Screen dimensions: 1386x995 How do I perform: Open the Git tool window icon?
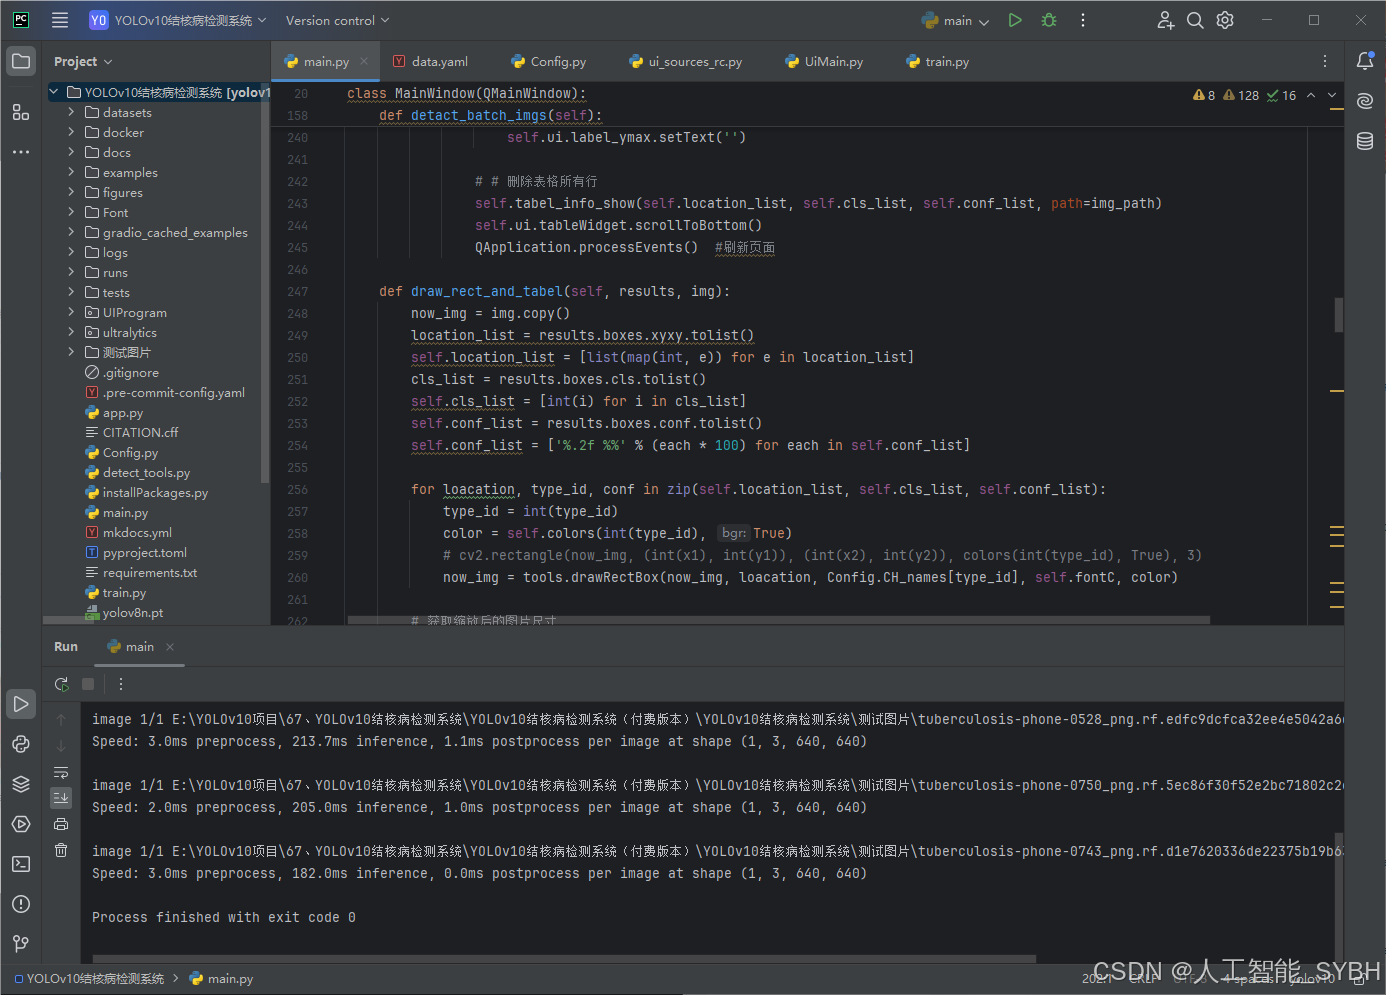[21, 944]
